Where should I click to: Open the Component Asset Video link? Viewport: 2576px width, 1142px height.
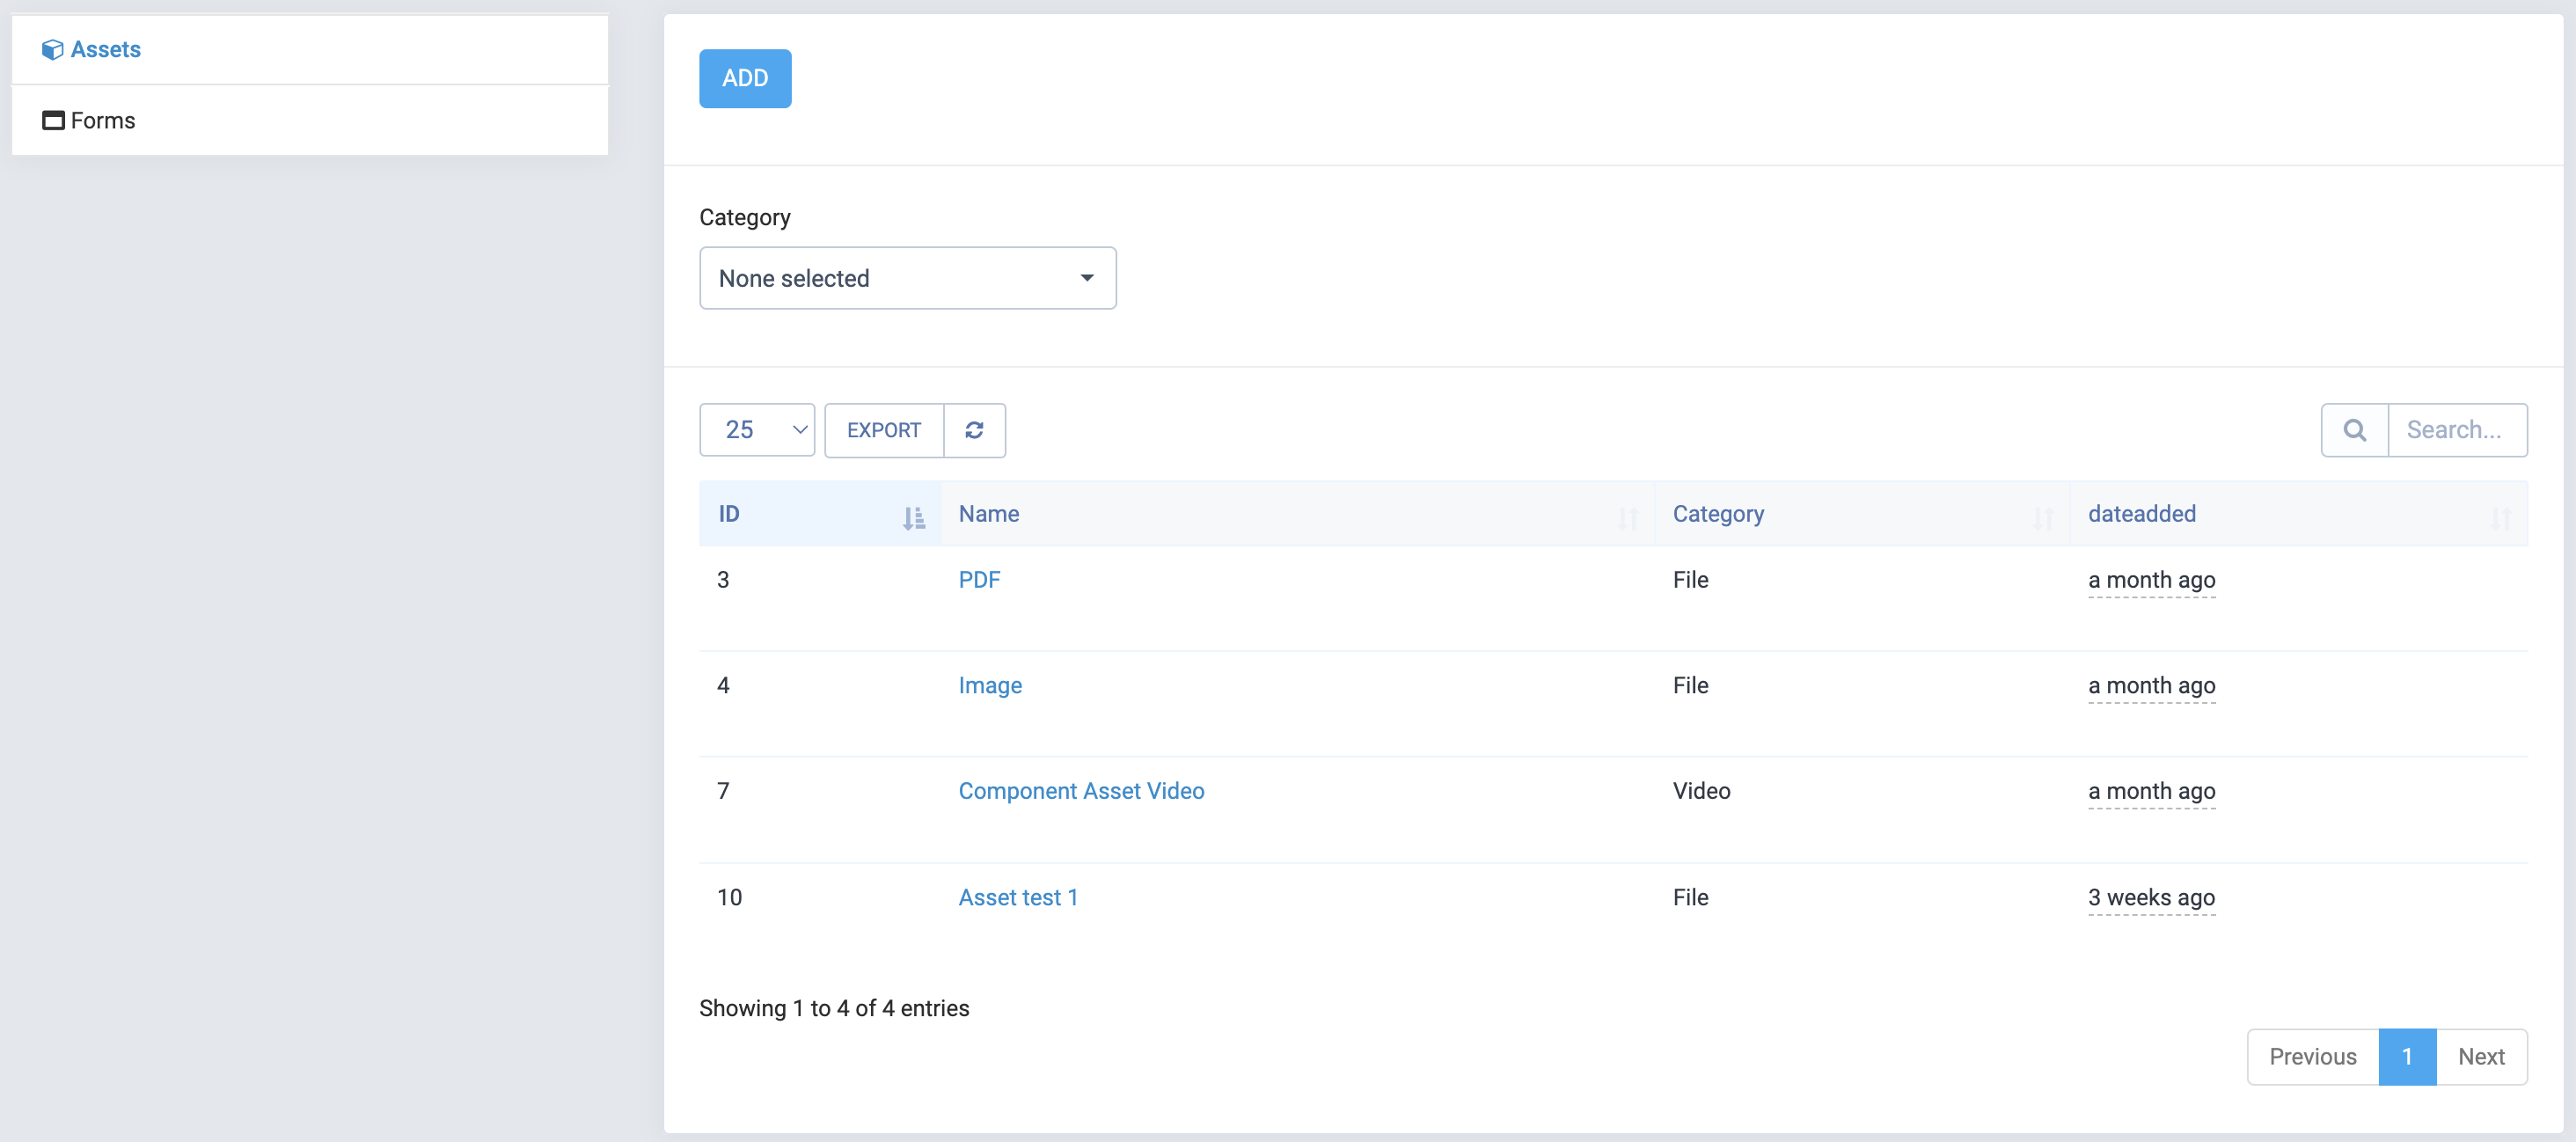pyautogui.click(x=1080, y=791)
